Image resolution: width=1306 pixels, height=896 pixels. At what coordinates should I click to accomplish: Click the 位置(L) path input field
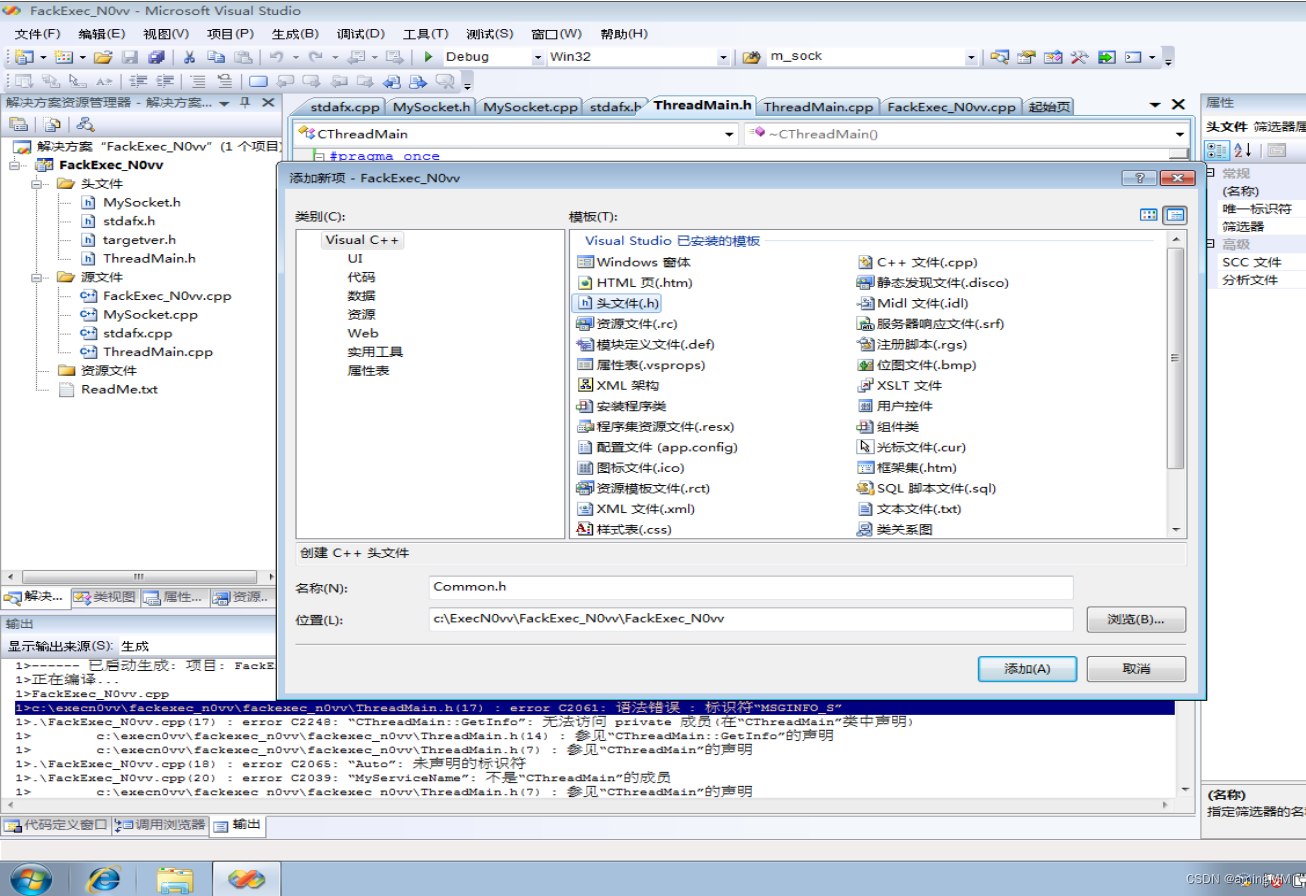(751, 619)
